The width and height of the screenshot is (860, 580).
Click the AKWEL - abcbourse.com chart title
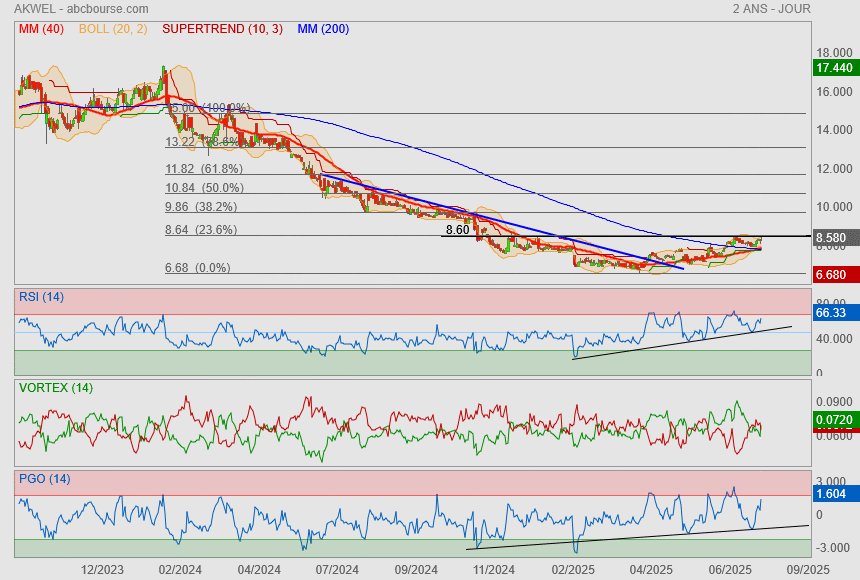click(x=81, y=9)
